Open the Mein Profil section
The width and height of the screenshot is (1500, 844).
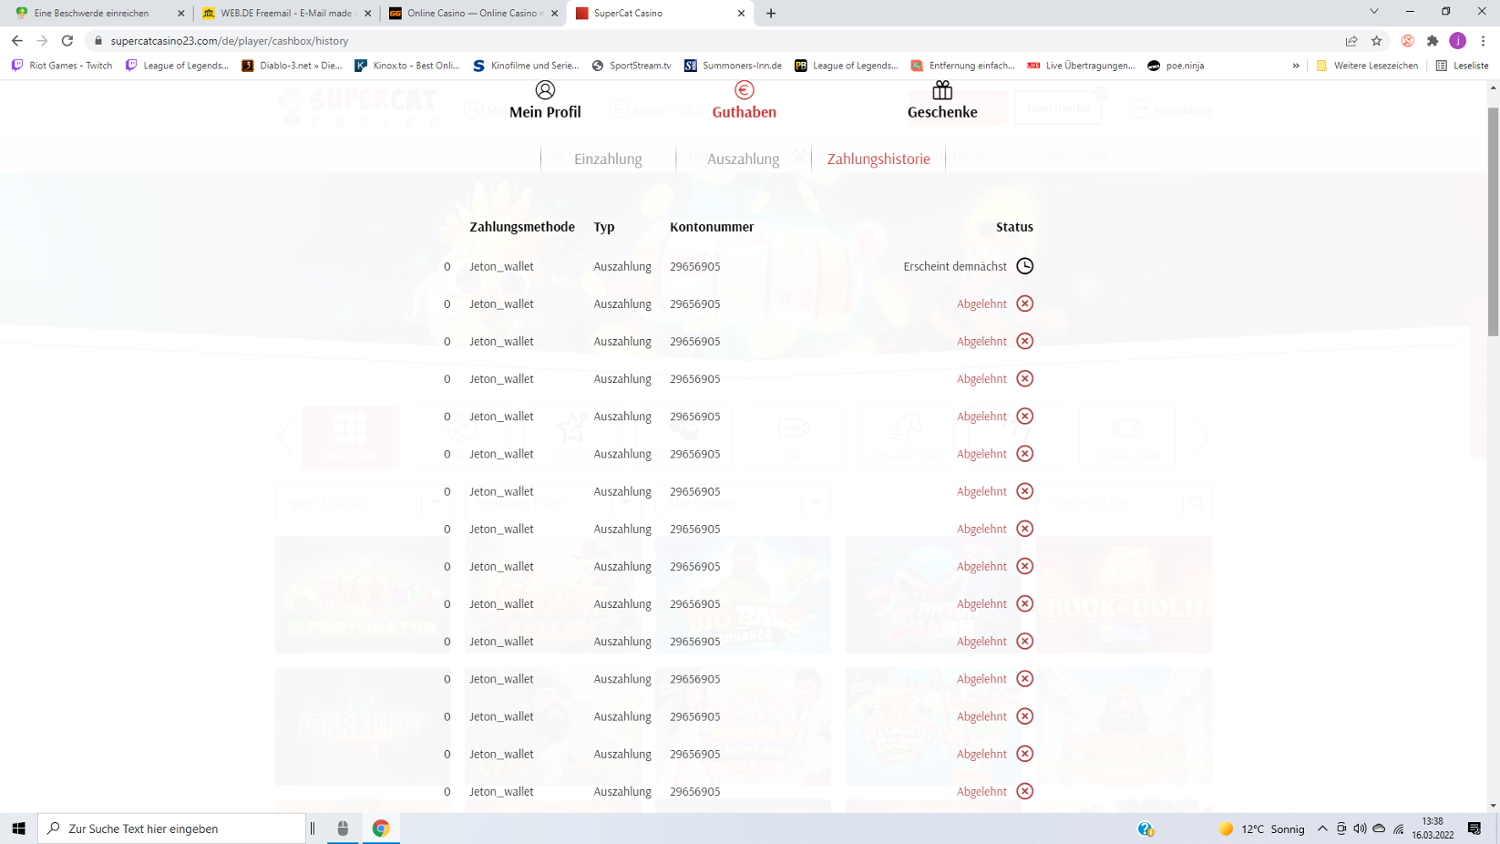point(545,101)
